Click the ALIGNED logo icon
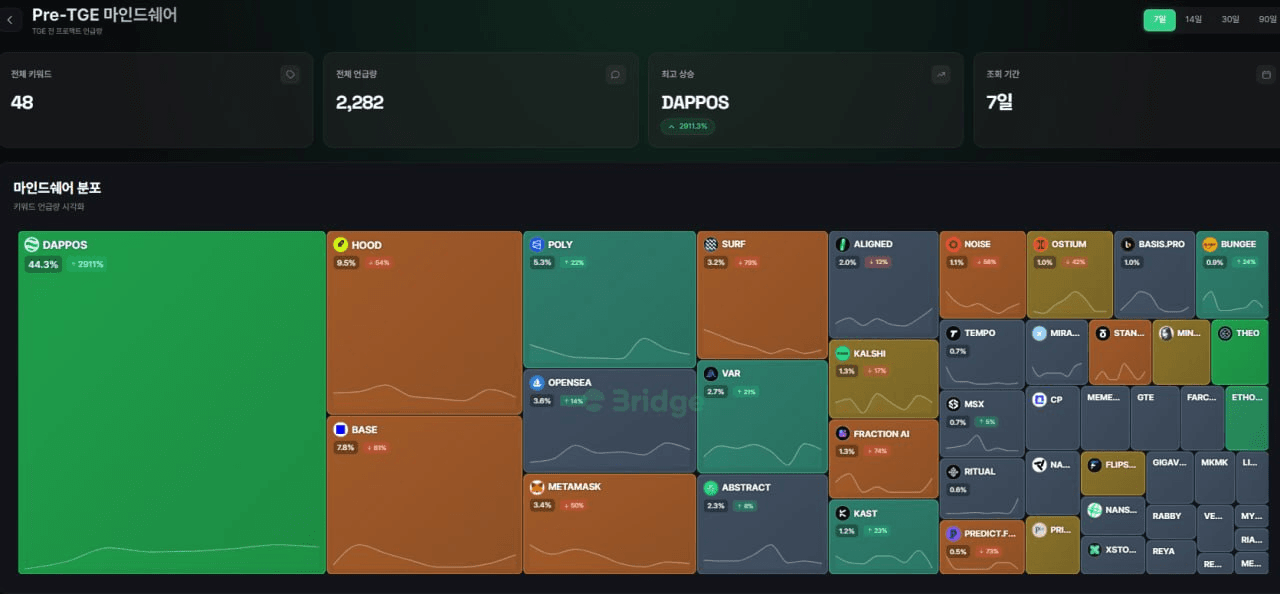 (x=843, y=244)
